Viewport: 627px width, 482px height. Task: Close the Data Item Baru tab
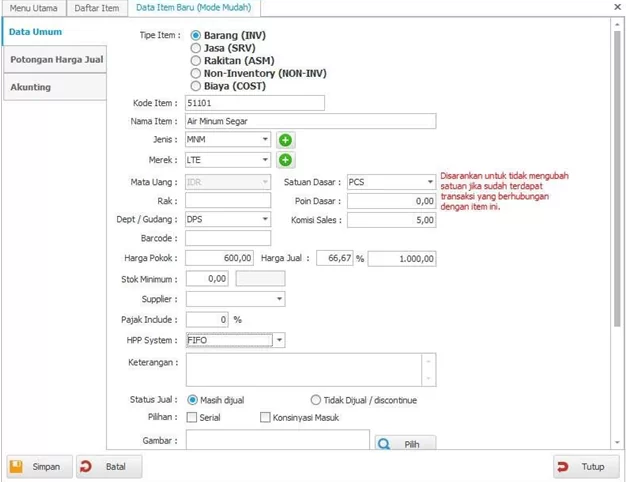(x=615, y=7)
